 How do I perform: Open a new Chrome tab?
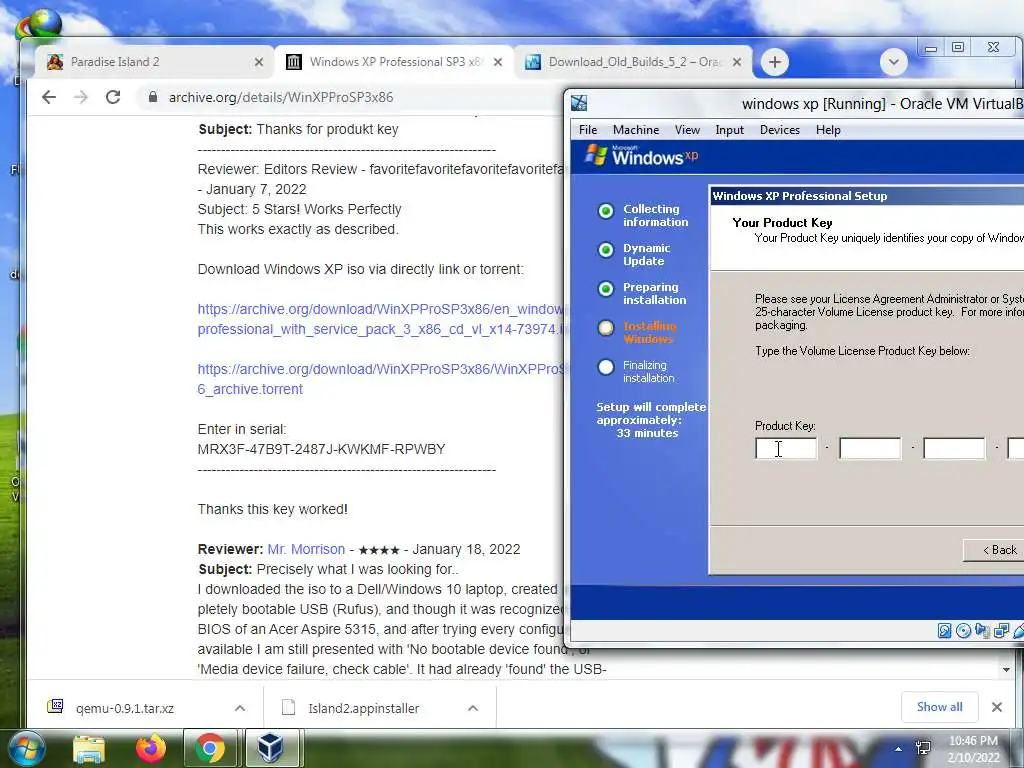click(775, 62)
